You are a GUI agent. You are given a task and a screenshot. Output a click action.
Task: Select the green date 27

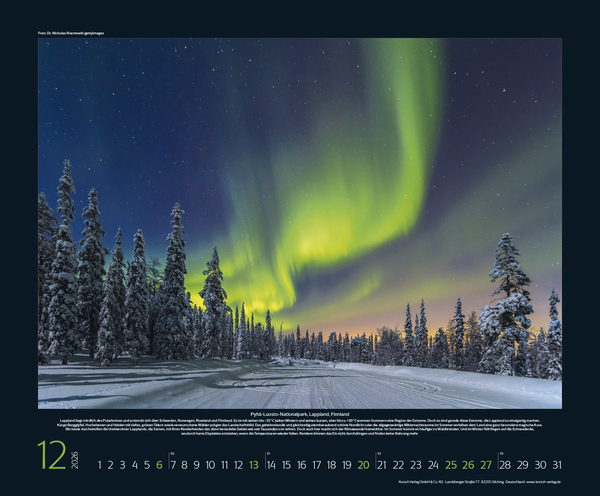486,465
